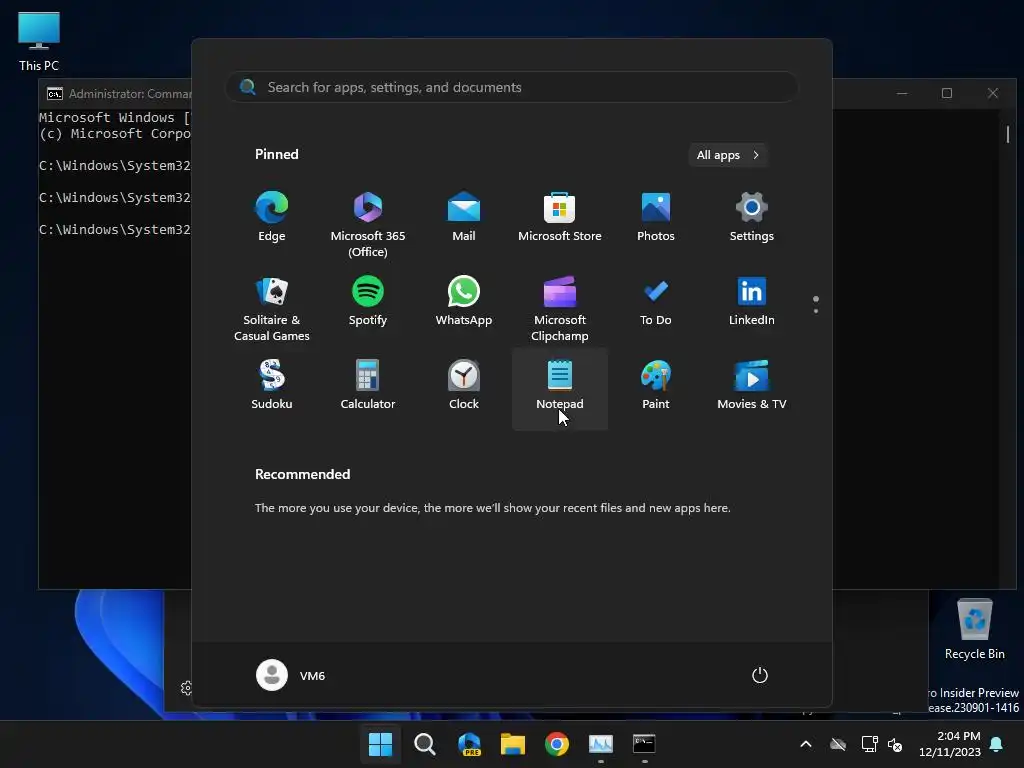This screenshot has width=1024, height=768.
Task: Click the OneDrive cloud tray icon
Action: pos(838,744)
